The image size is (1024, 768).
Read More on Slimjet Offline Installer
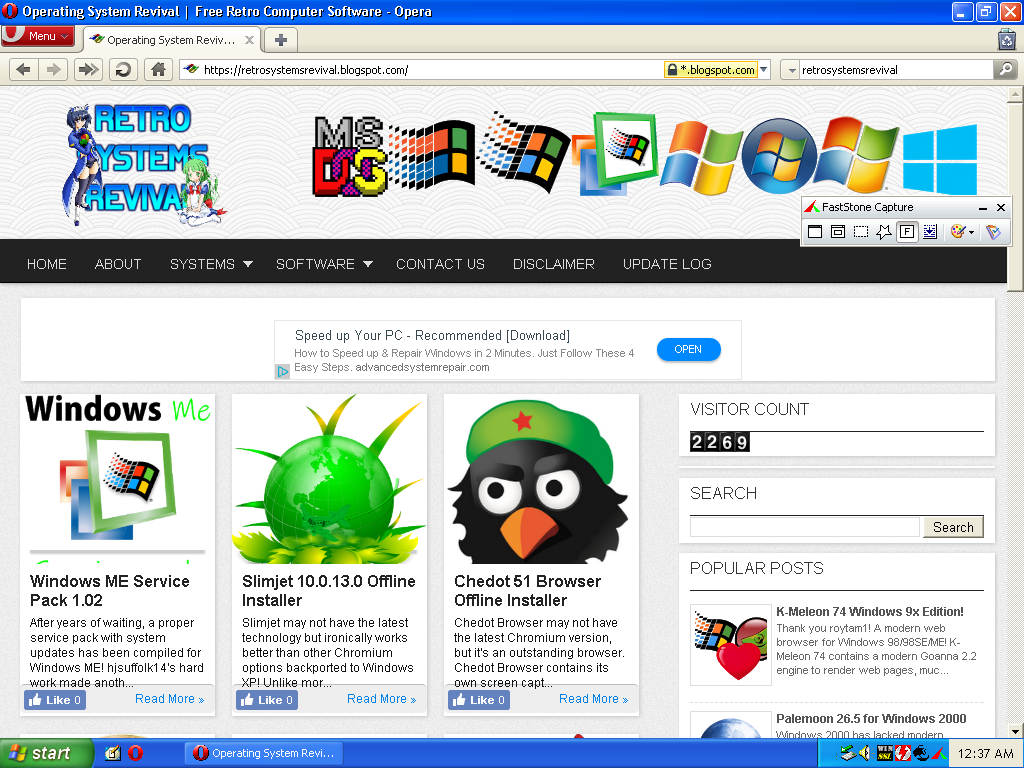[381, 699]
